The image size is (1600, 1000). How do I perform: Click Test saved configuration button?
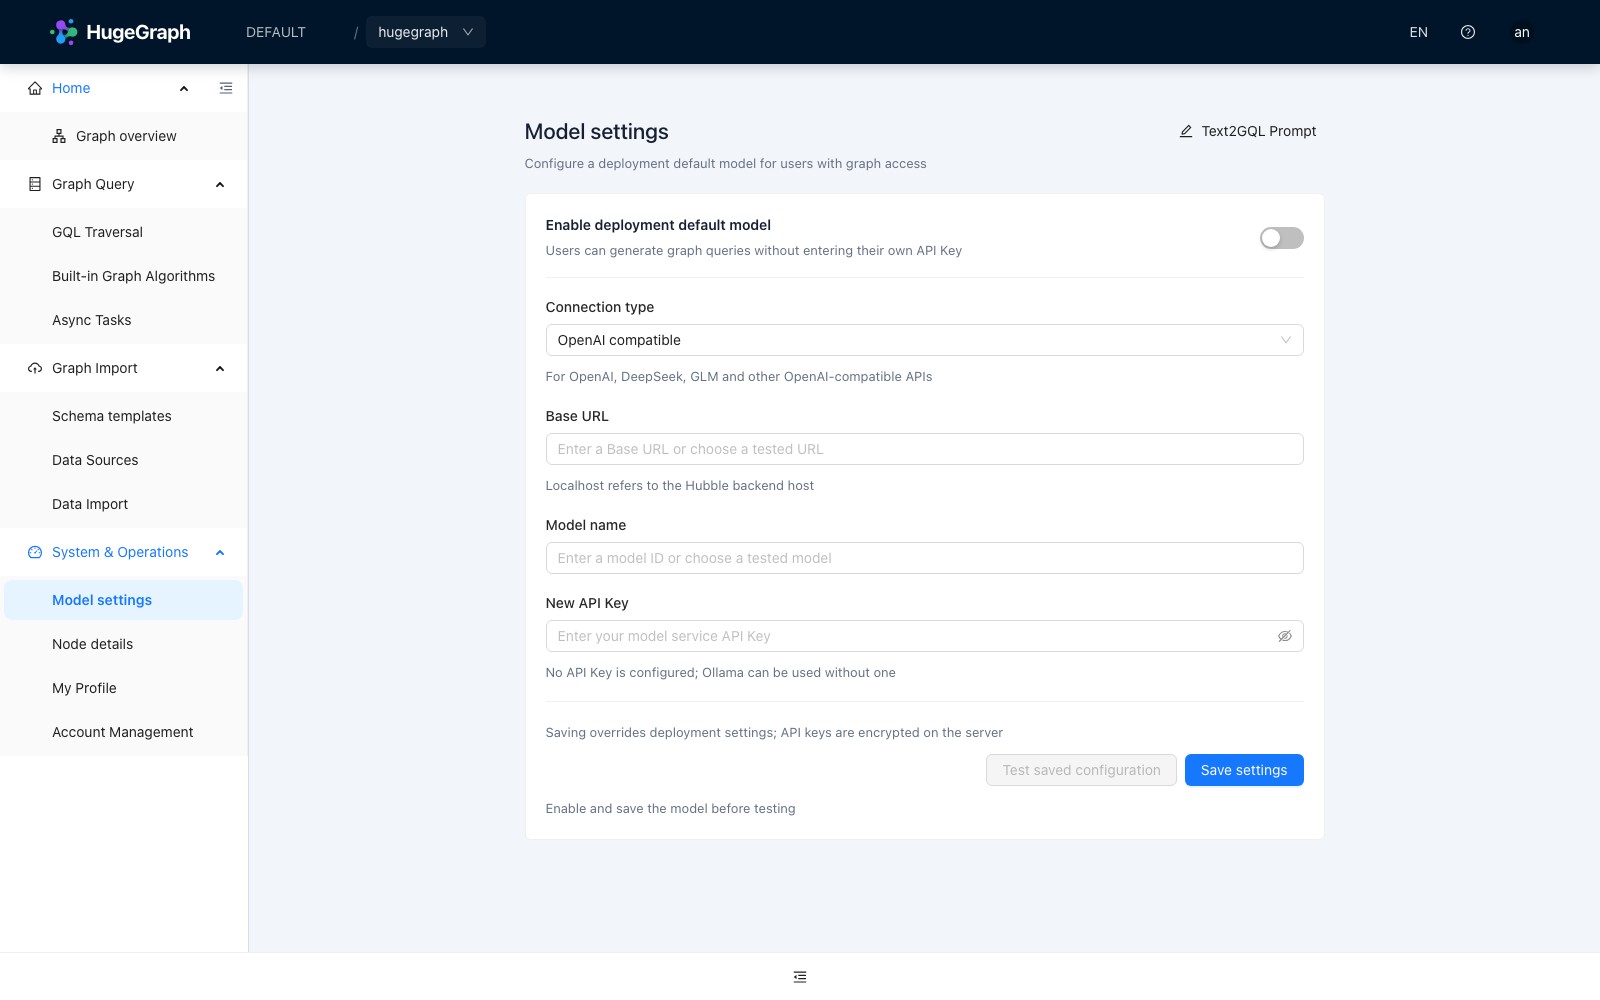point(1081,770)
